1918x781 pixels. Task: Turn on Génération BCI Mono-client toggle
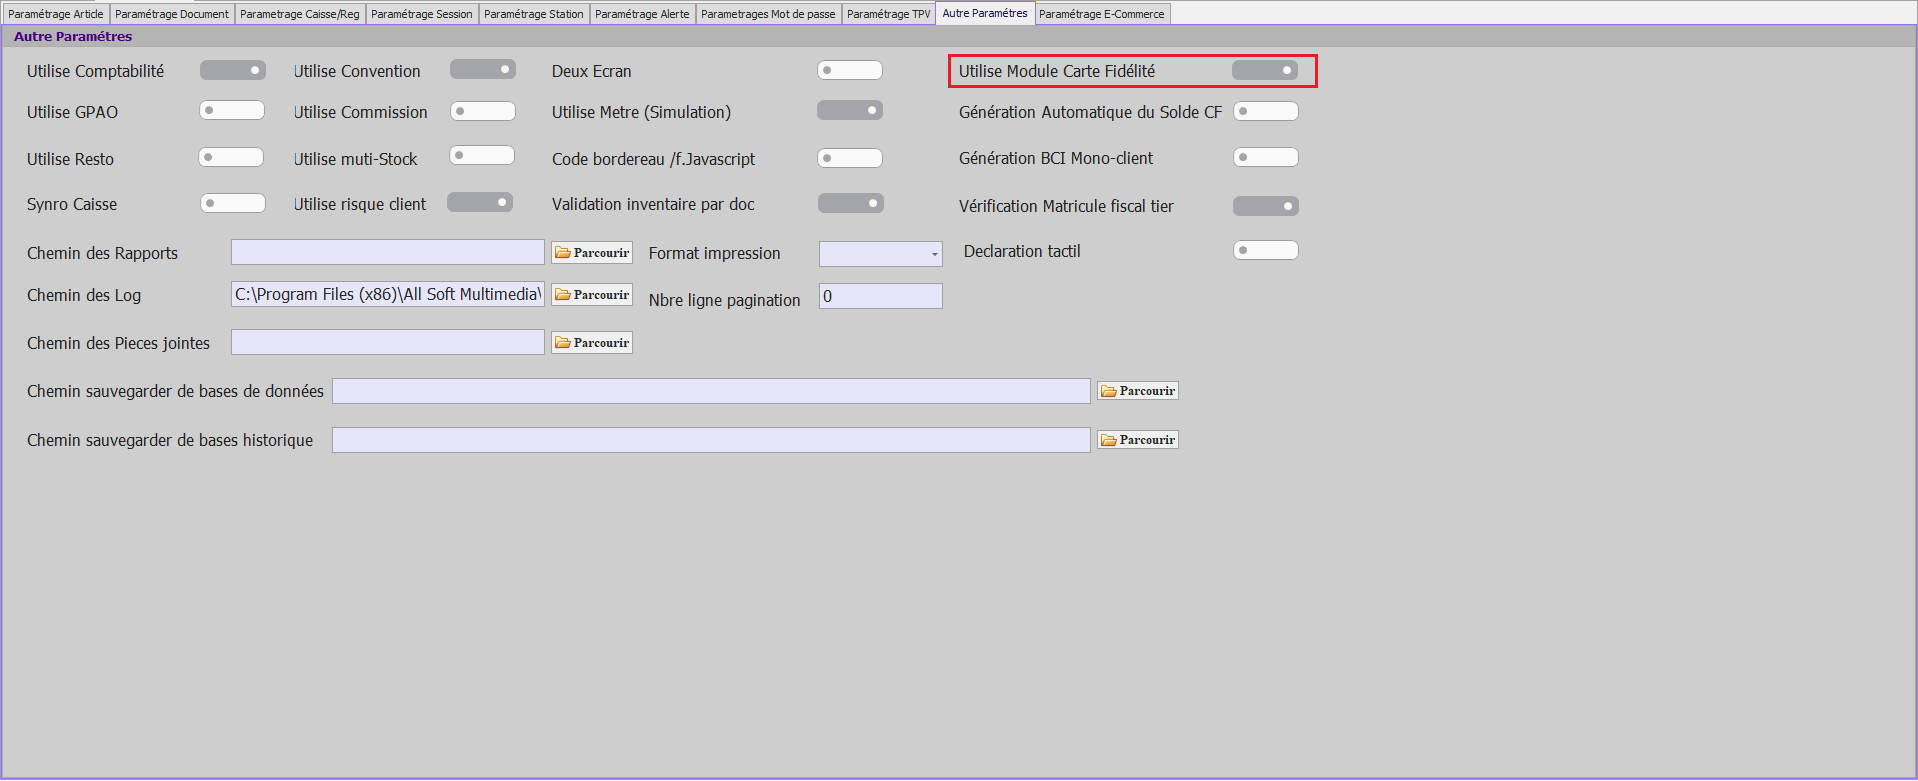(1266, 157)
